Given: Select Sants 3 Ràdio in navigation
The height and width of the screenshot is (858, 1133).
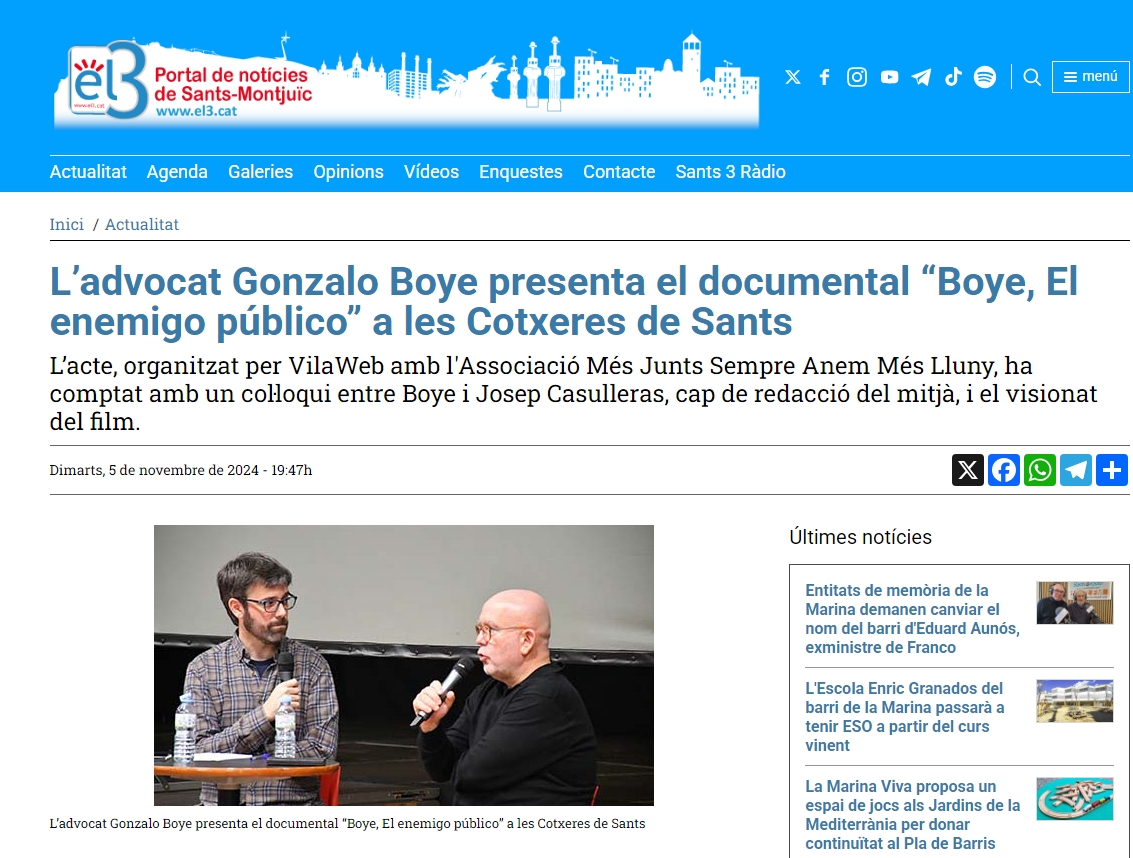Looking at the screenshot, I should 730,172.
